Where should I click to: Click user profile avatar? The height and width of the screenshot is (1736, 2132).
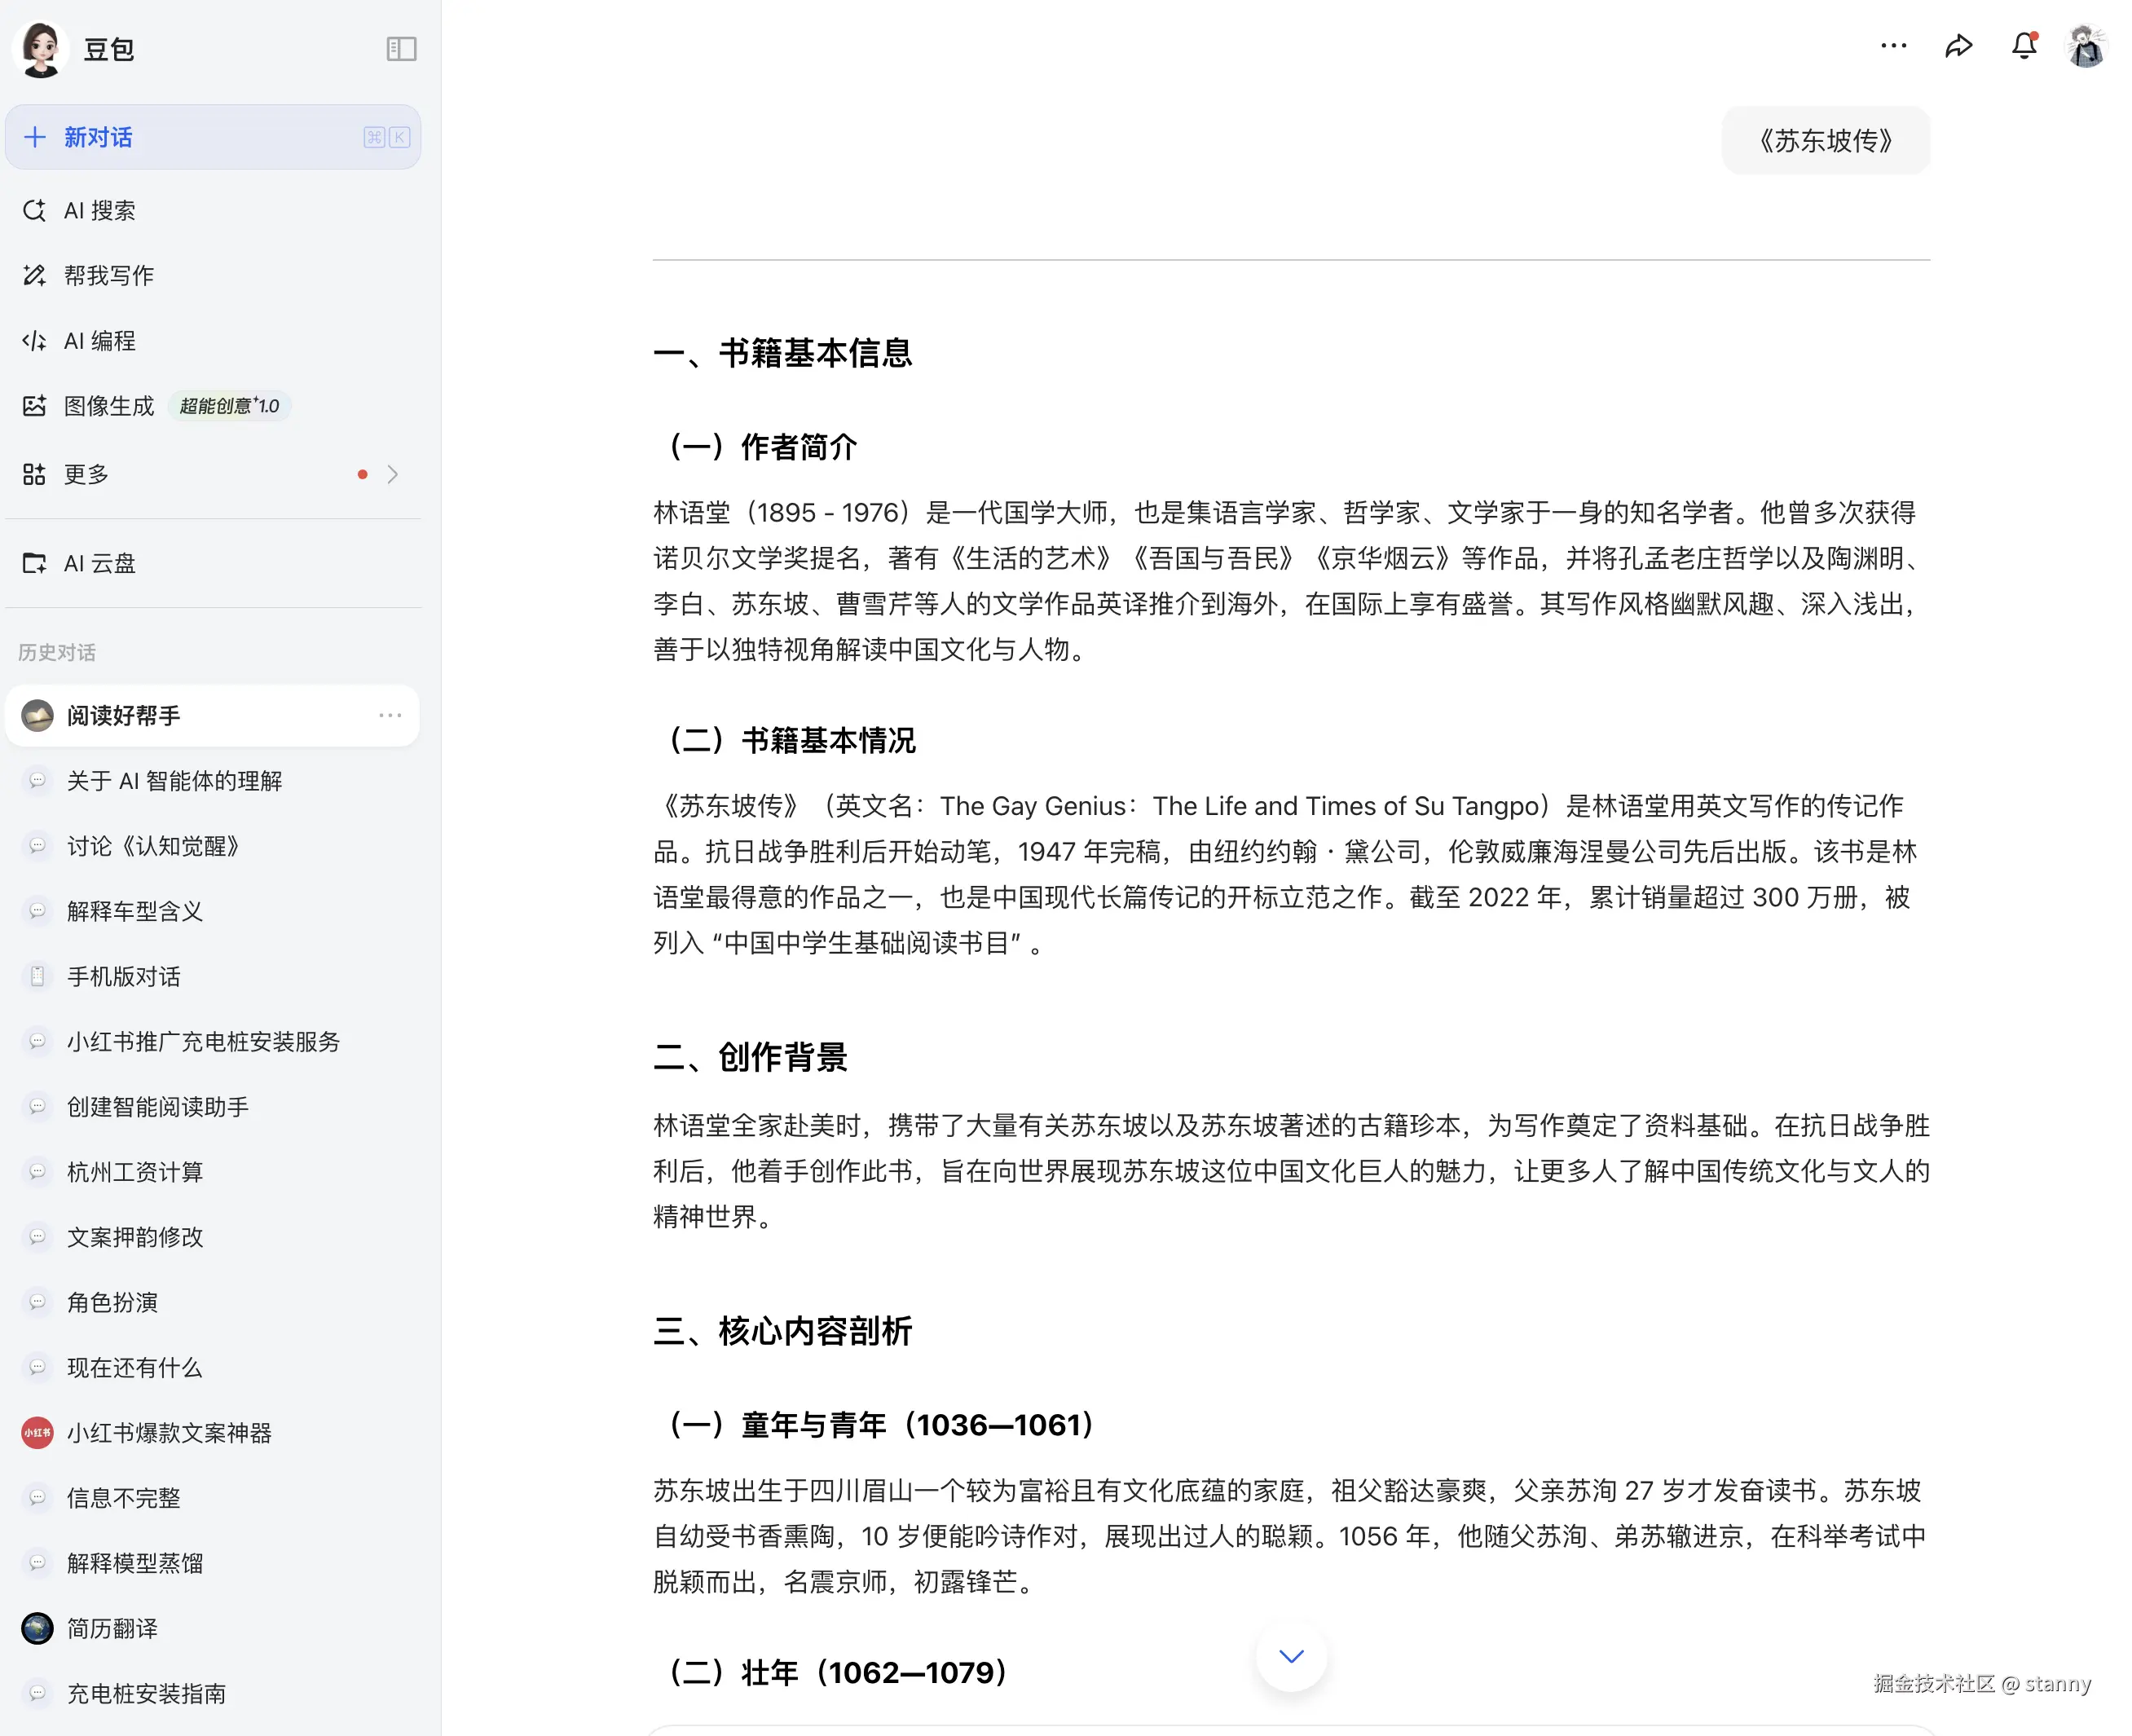(x=2086, y=46)
